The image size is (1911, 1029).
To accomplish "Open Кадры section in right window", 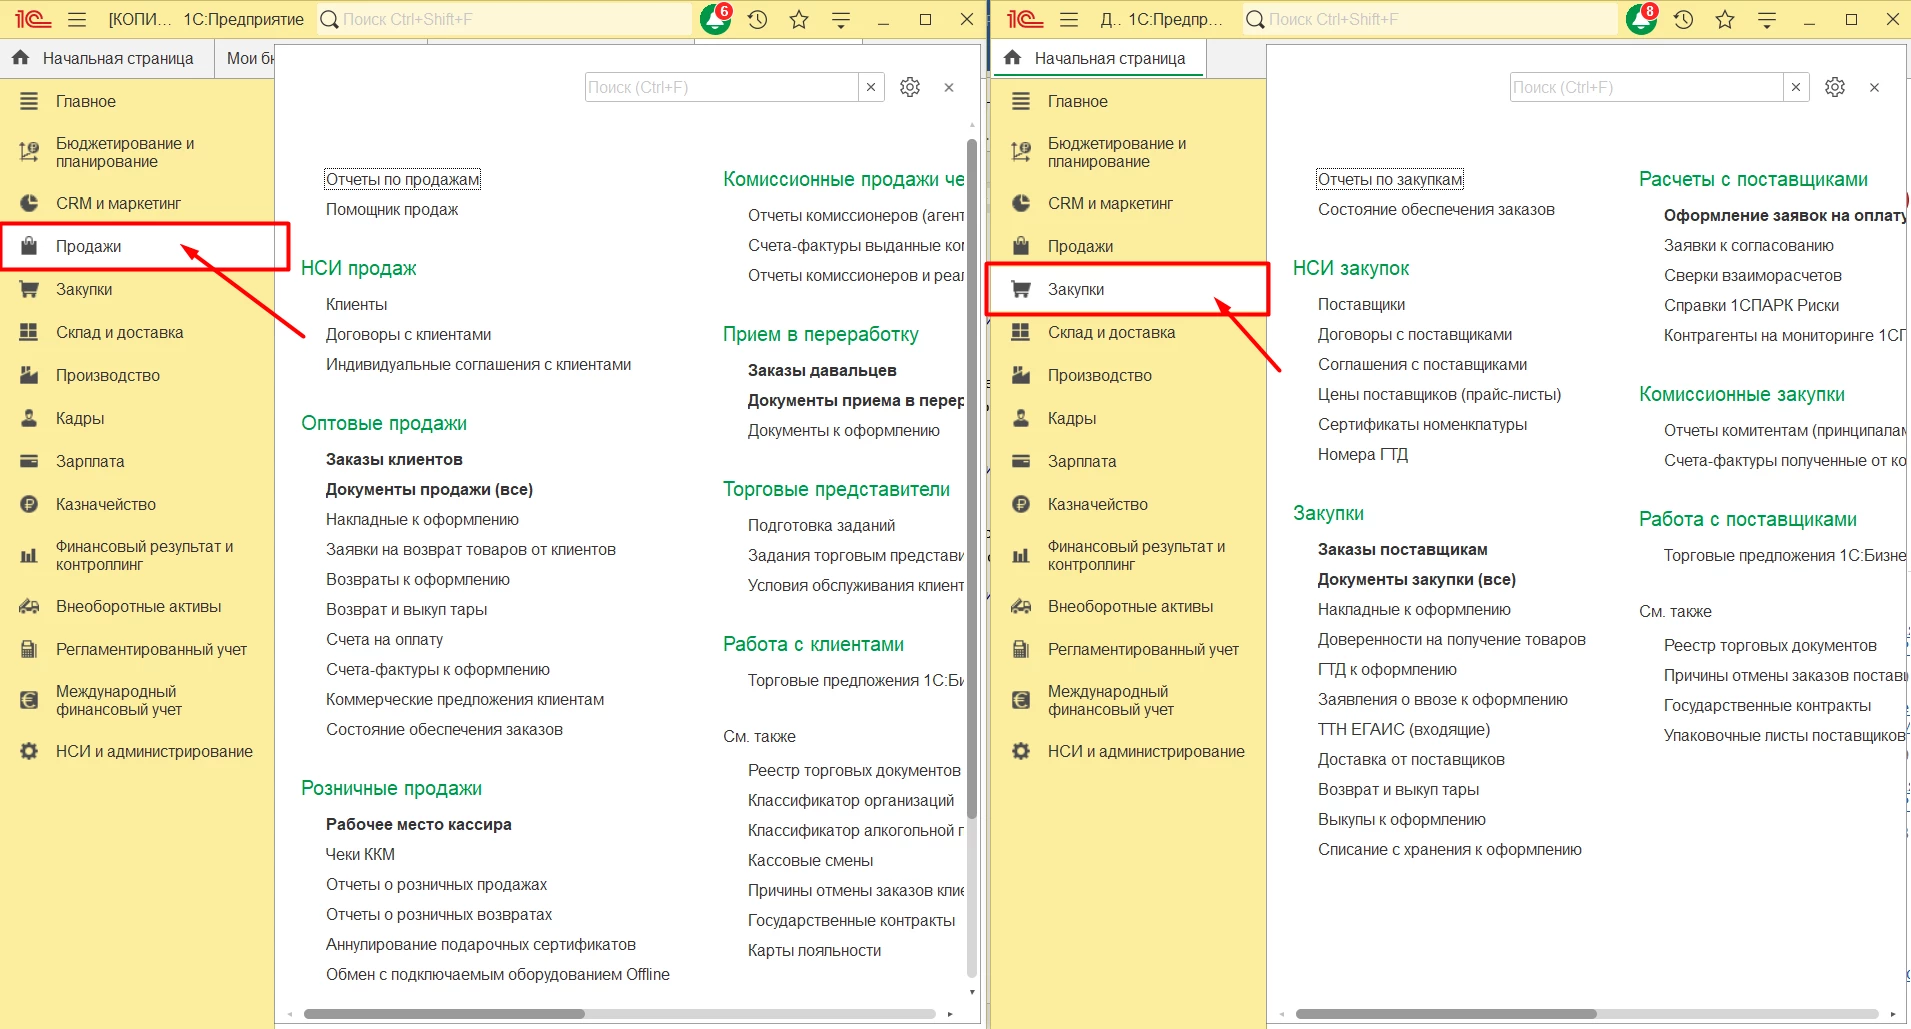I will pyautogui.click(x=1128, y=418).
